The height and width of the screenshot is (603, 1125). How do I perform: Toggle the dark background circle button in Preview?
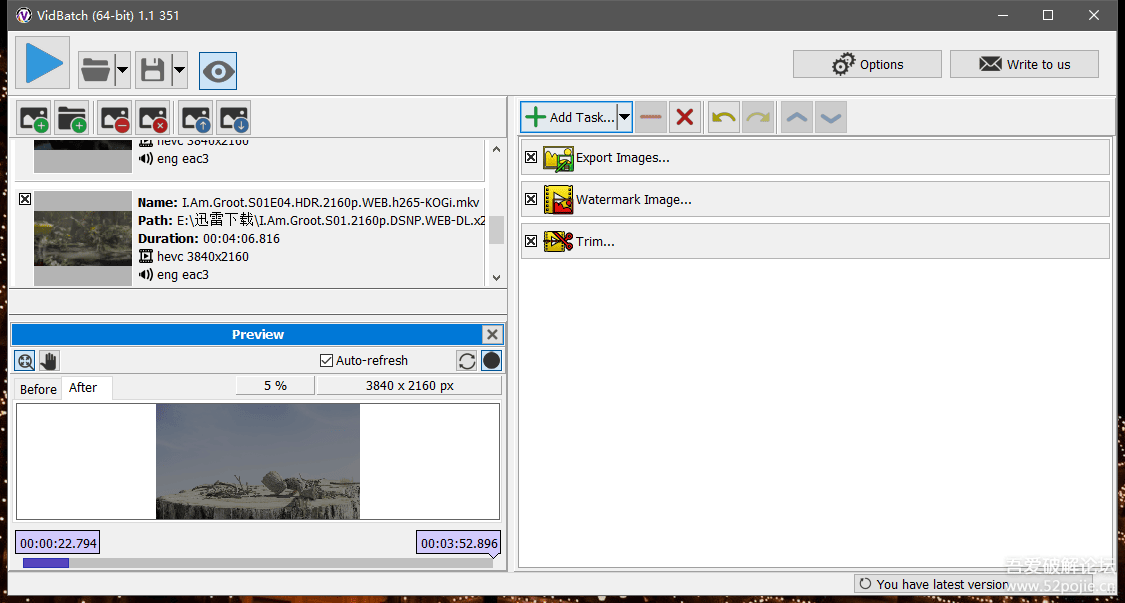tap(491, 360)
